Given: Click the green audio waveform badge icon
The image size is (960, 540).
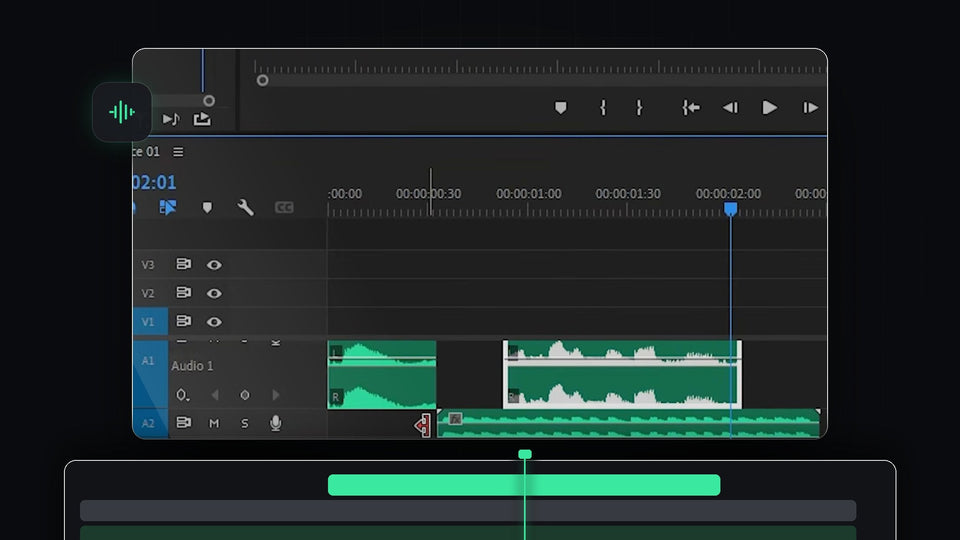Looking at the screenshot, I should click(122, 112).
